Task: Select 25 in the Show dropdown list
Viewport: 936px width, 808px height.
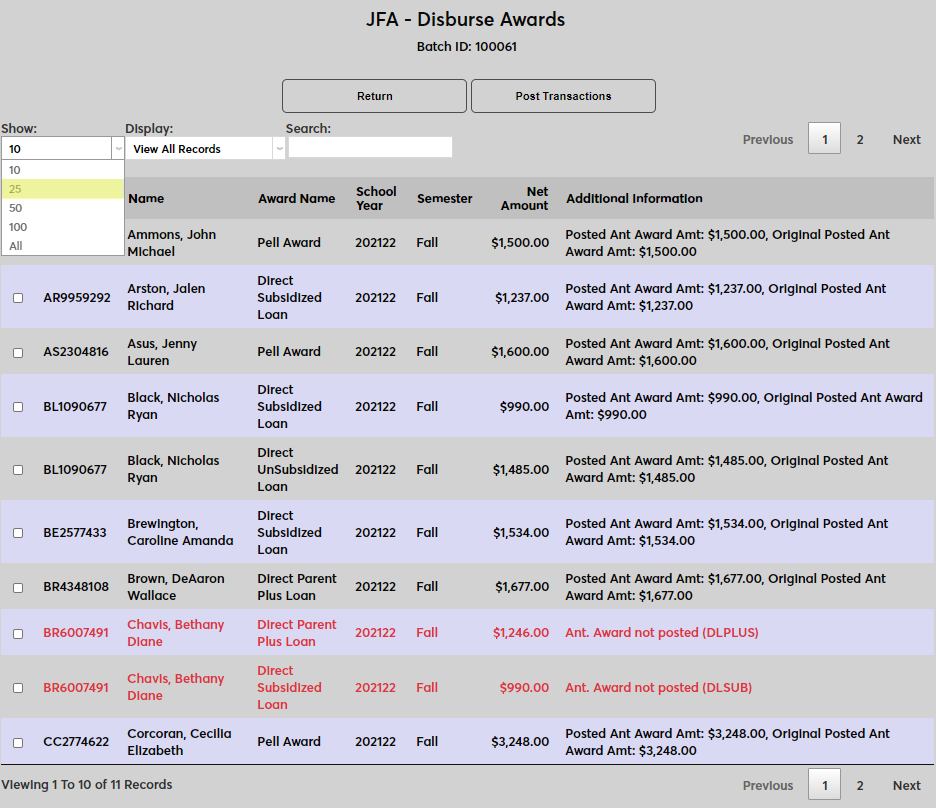Action: click(x=62, y=189)
